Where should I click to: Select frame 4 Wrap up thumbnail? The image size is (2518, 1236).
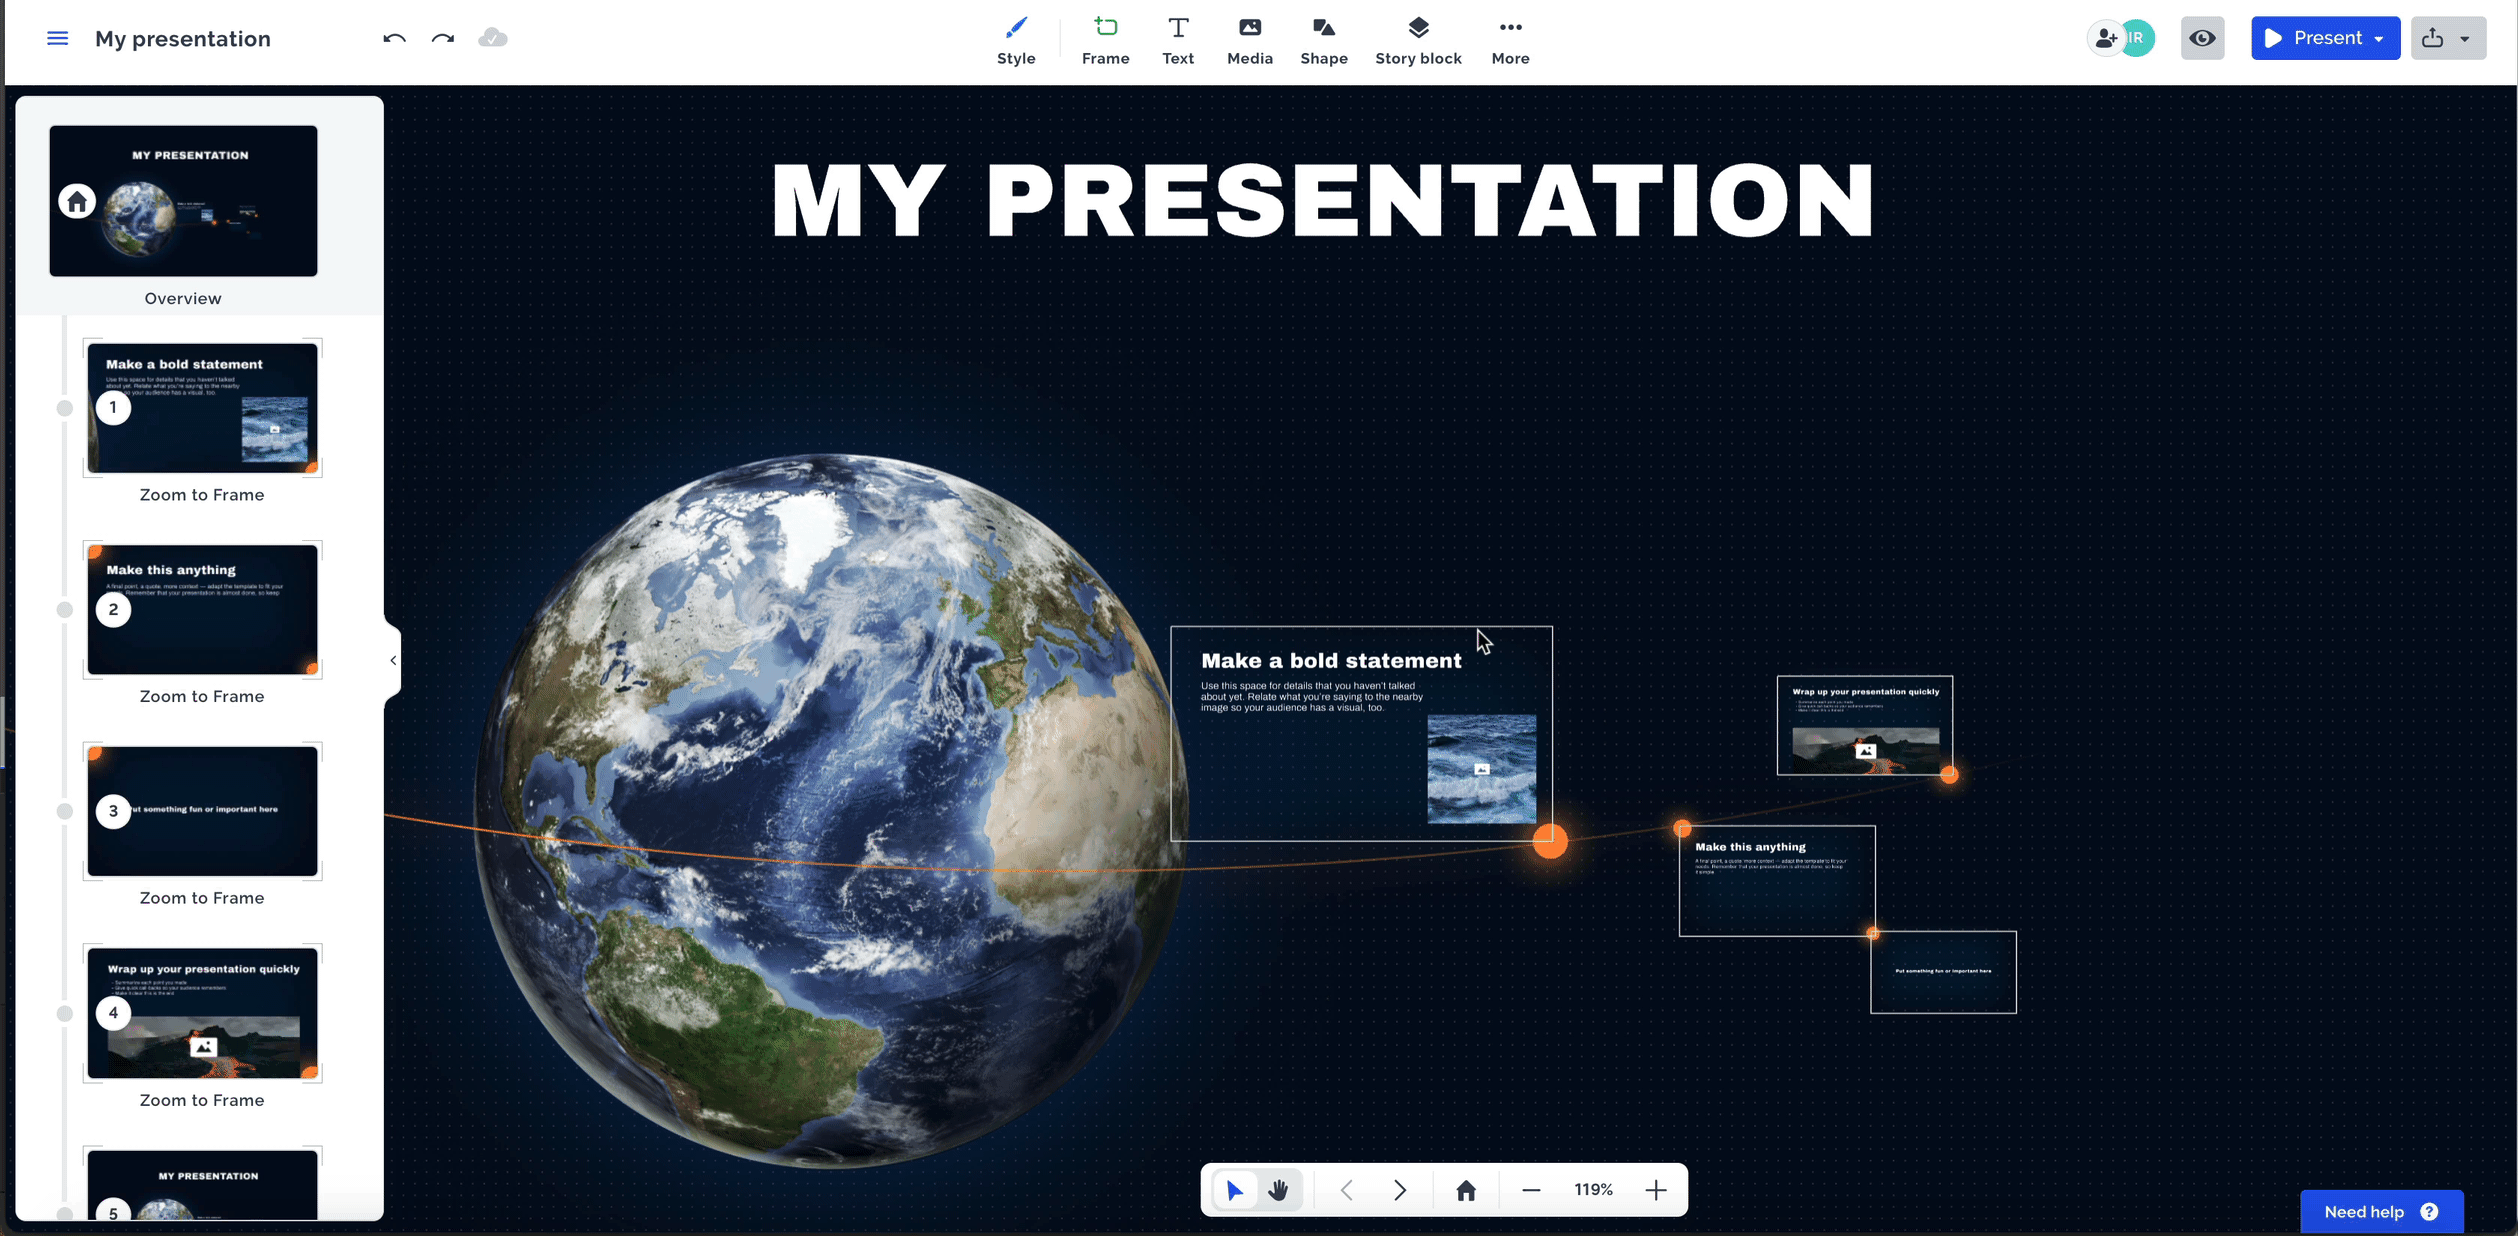coord(202,1013)
